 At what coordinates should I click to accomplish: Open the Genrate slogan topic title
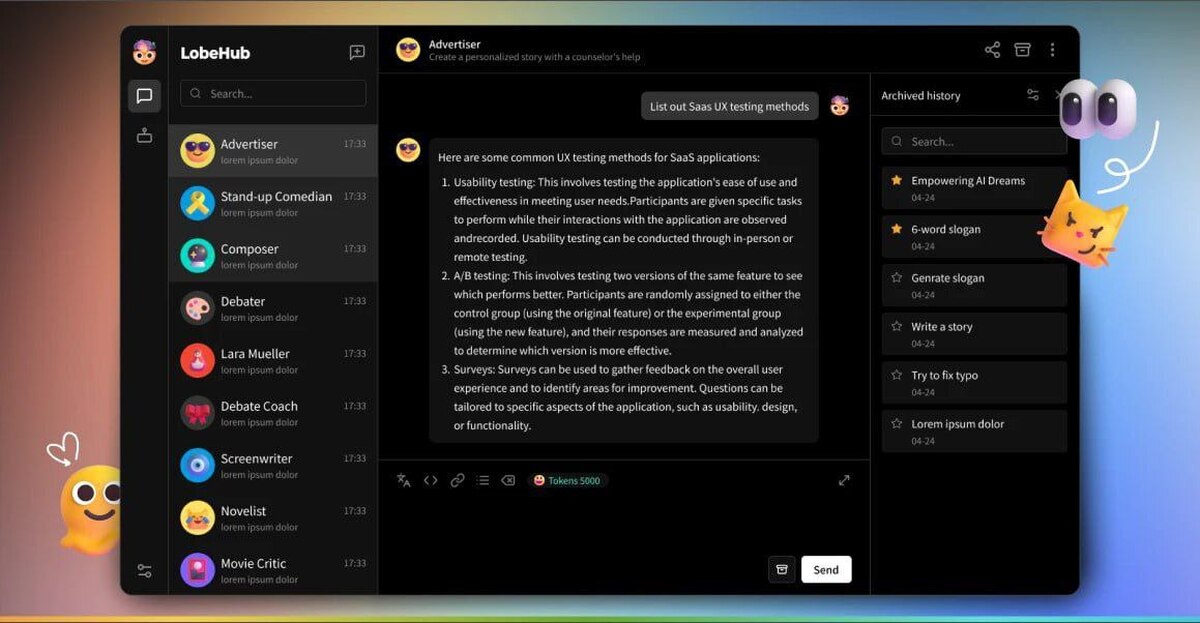948,278
